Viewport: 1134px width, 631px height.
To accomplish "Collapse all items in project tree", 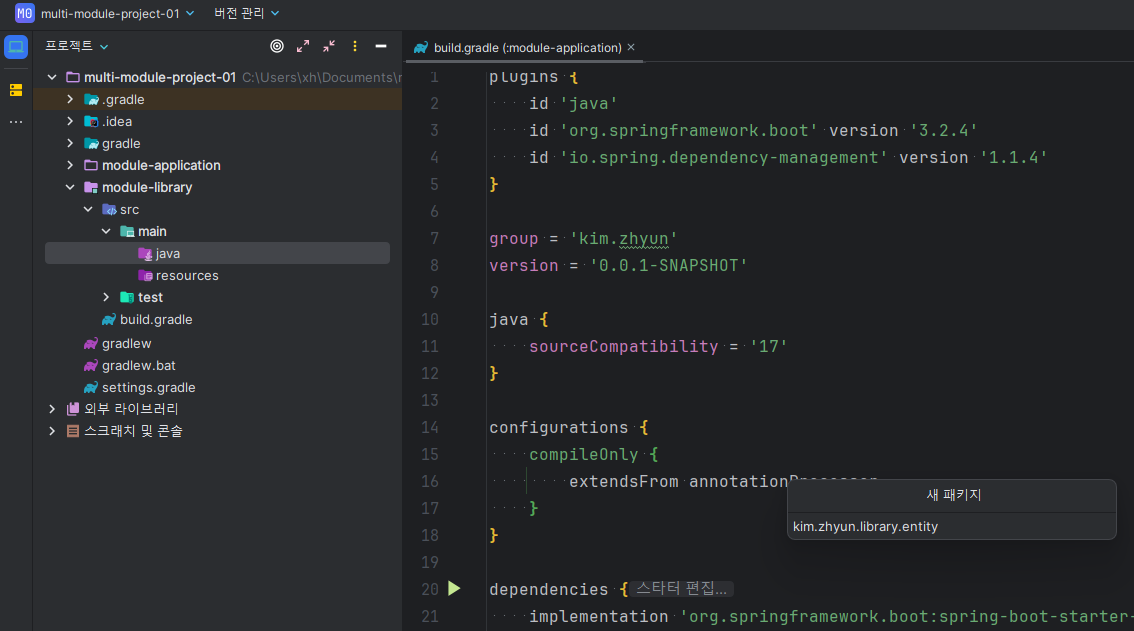I will click(329, 46).
